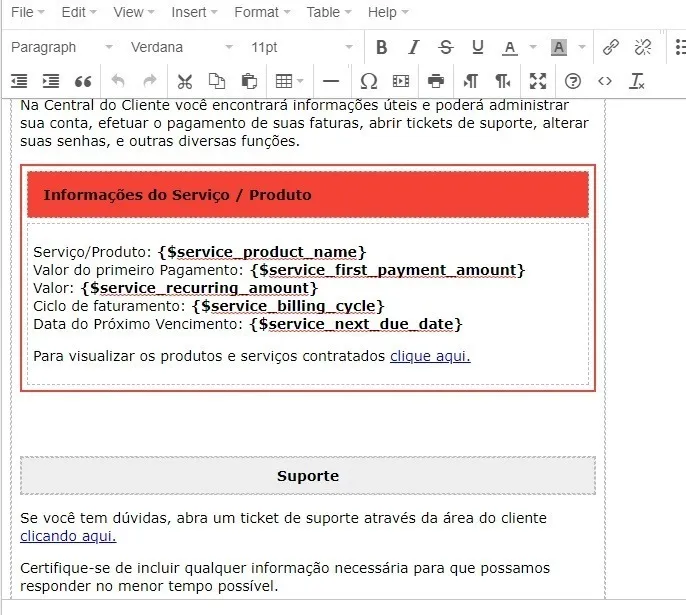Viewport: 686px width, 615px height.
Task: Click the 'Certifique-se de incluir' paragraph
Action: click(x=285, y=577)
